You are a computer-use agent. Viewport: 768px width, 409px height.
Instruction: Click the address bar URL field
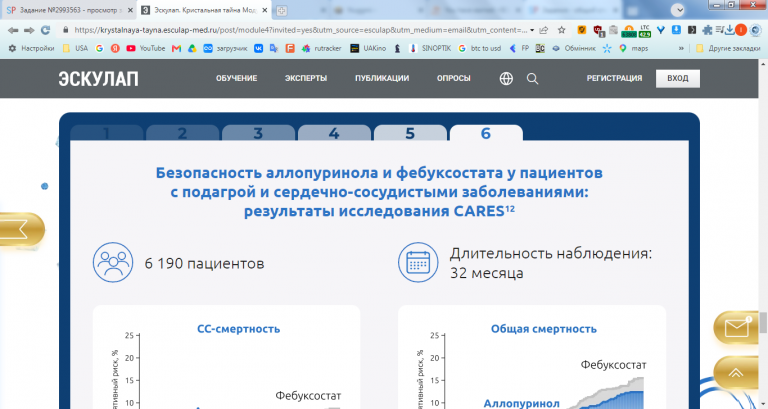(x=301, y=30)
